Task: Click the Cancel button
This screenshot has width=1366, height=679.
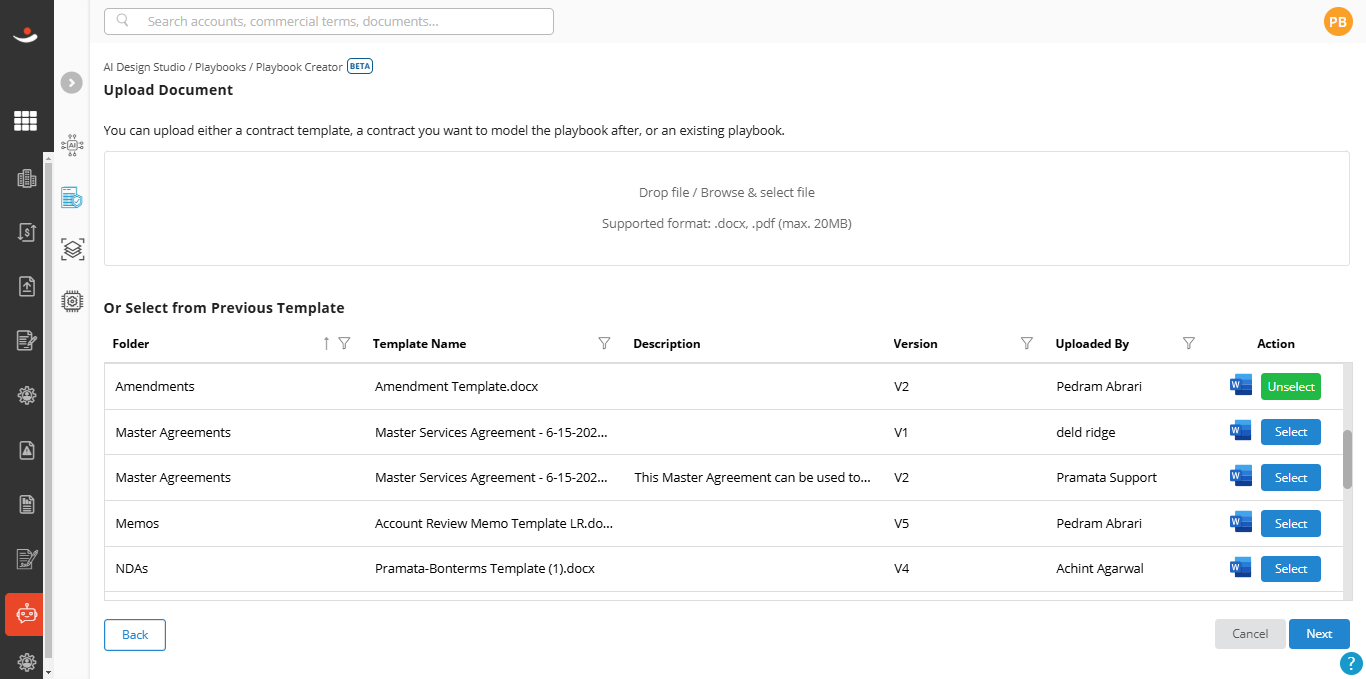Action: (1250, 634)
